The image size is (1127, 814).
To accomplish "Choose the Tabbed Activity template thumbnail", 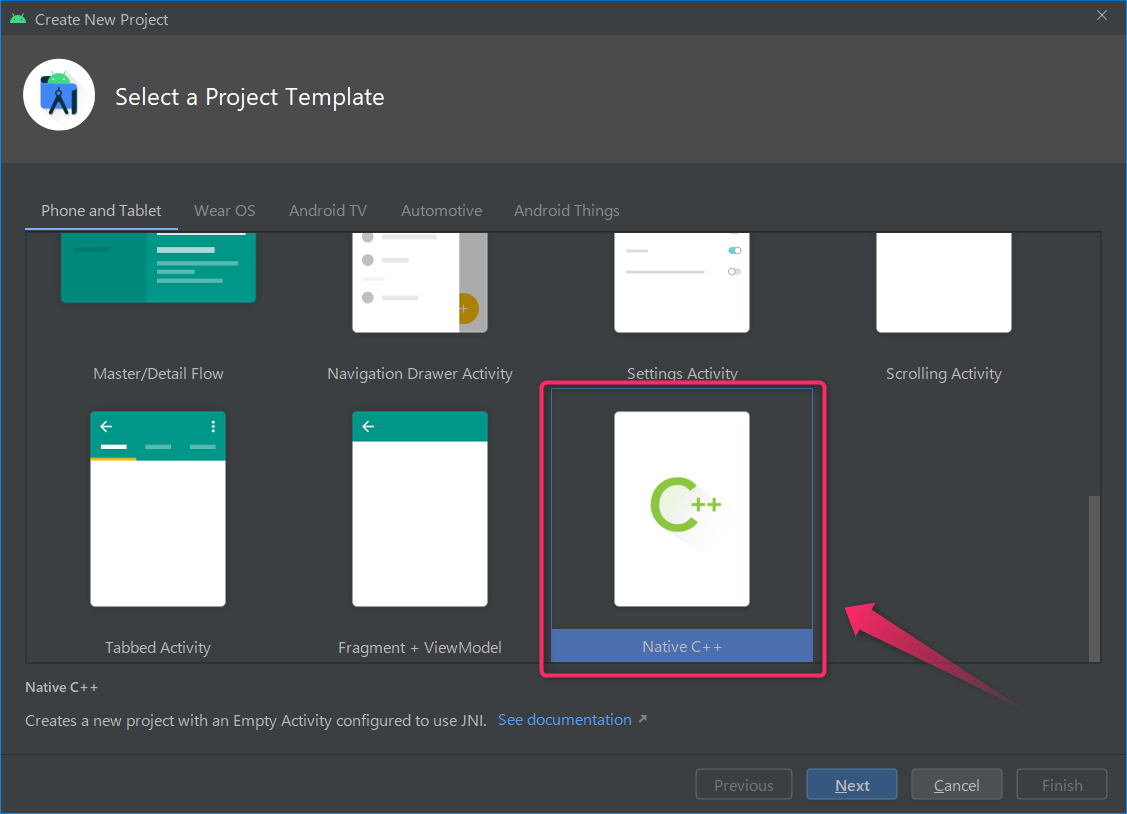I will pos(158,509).
